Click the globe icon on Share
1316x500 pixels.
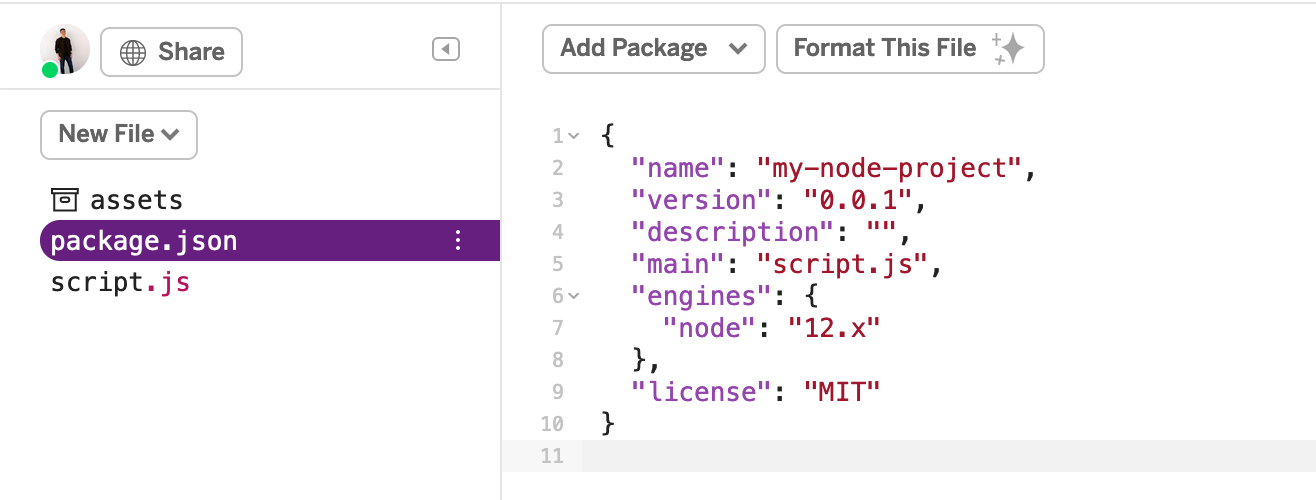[133, 52]
